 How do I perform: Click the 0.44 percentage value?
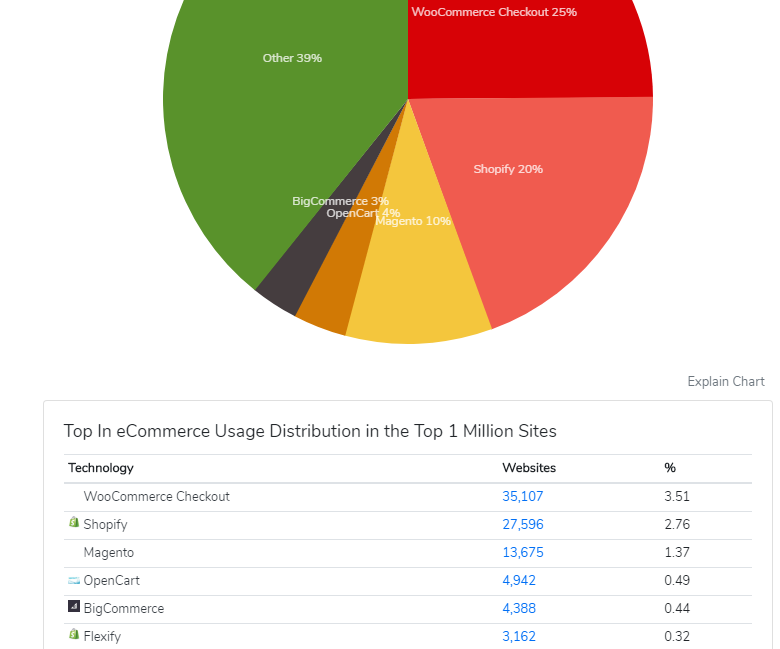677,608
